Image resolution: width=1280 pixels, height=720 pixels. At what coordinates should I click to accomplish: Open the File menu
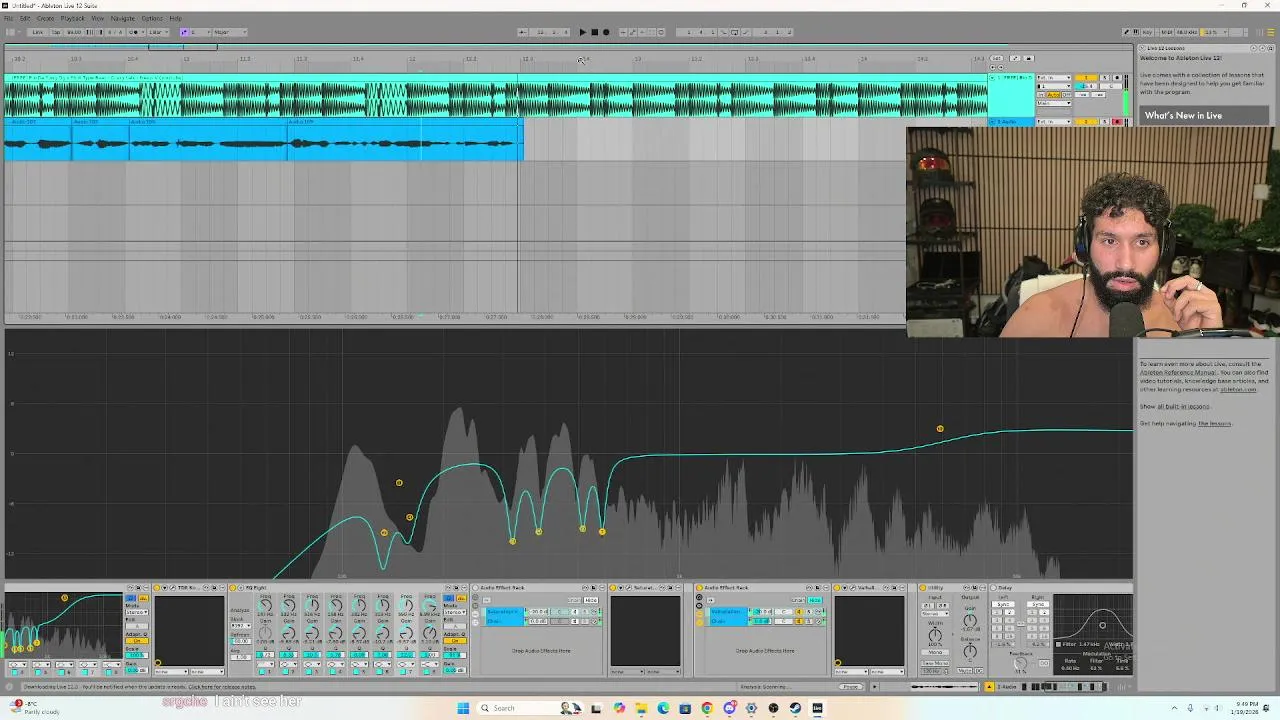tap(8, 18)
